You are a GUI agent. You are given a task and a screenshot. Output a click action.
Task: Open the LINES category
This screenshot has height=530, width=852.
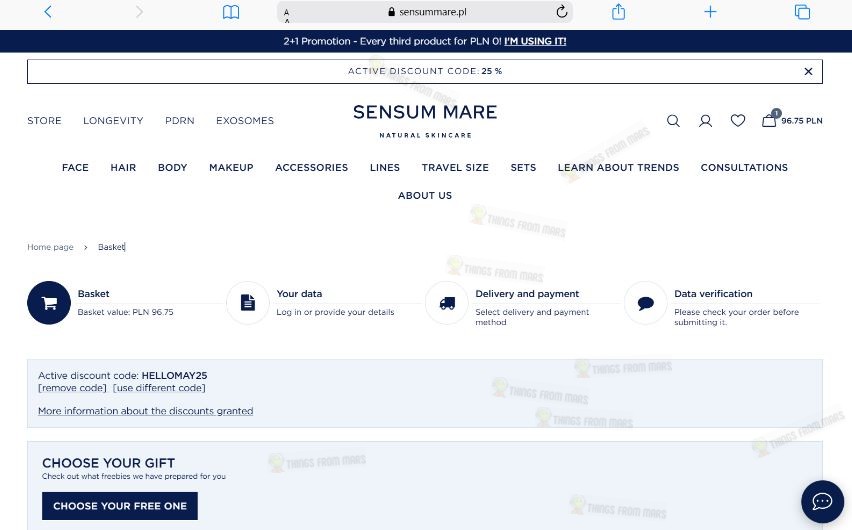385,167
